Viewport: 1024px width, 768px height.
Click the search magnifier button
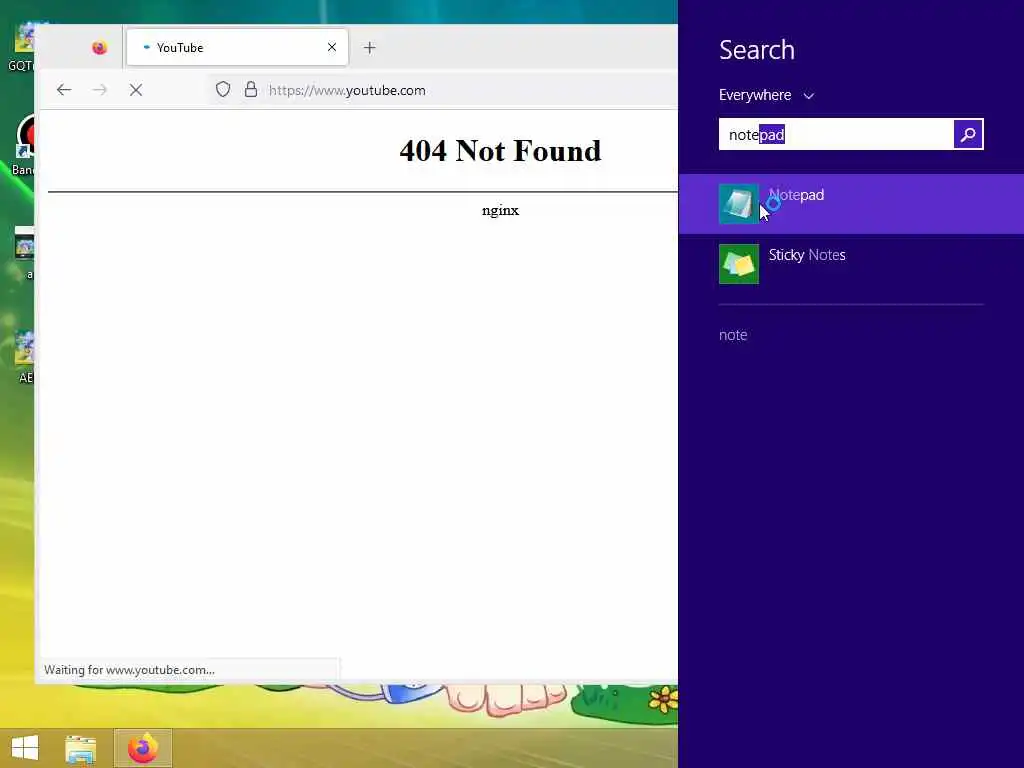(968, 135)
